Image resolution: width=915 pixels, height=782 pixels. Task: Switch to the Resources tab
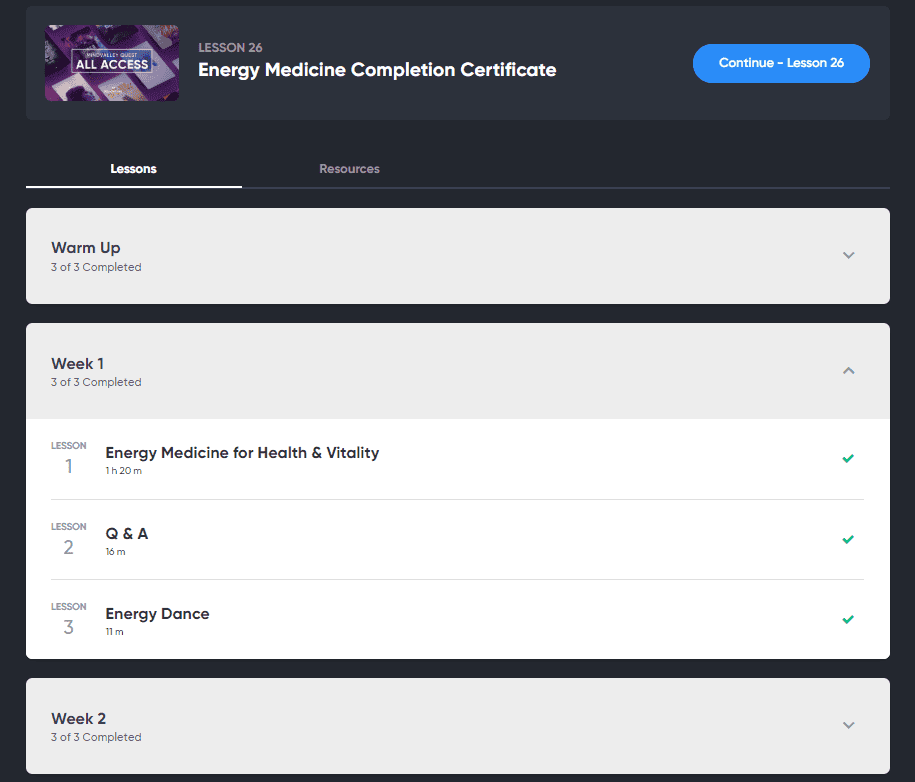349,169
